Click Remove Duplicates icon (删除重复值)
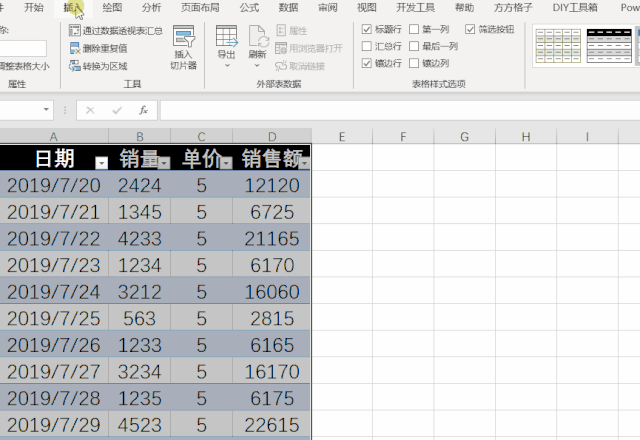640x440 pixels. (75, 48)
